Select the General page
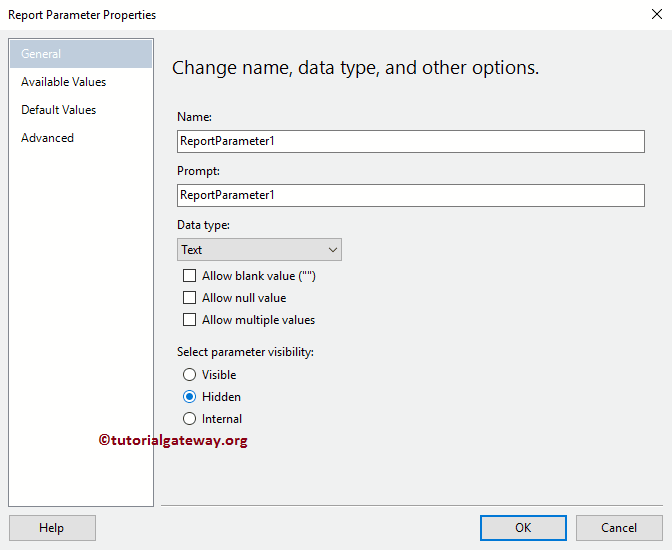This screenshot has width=672, height=550. coord(80,54)
